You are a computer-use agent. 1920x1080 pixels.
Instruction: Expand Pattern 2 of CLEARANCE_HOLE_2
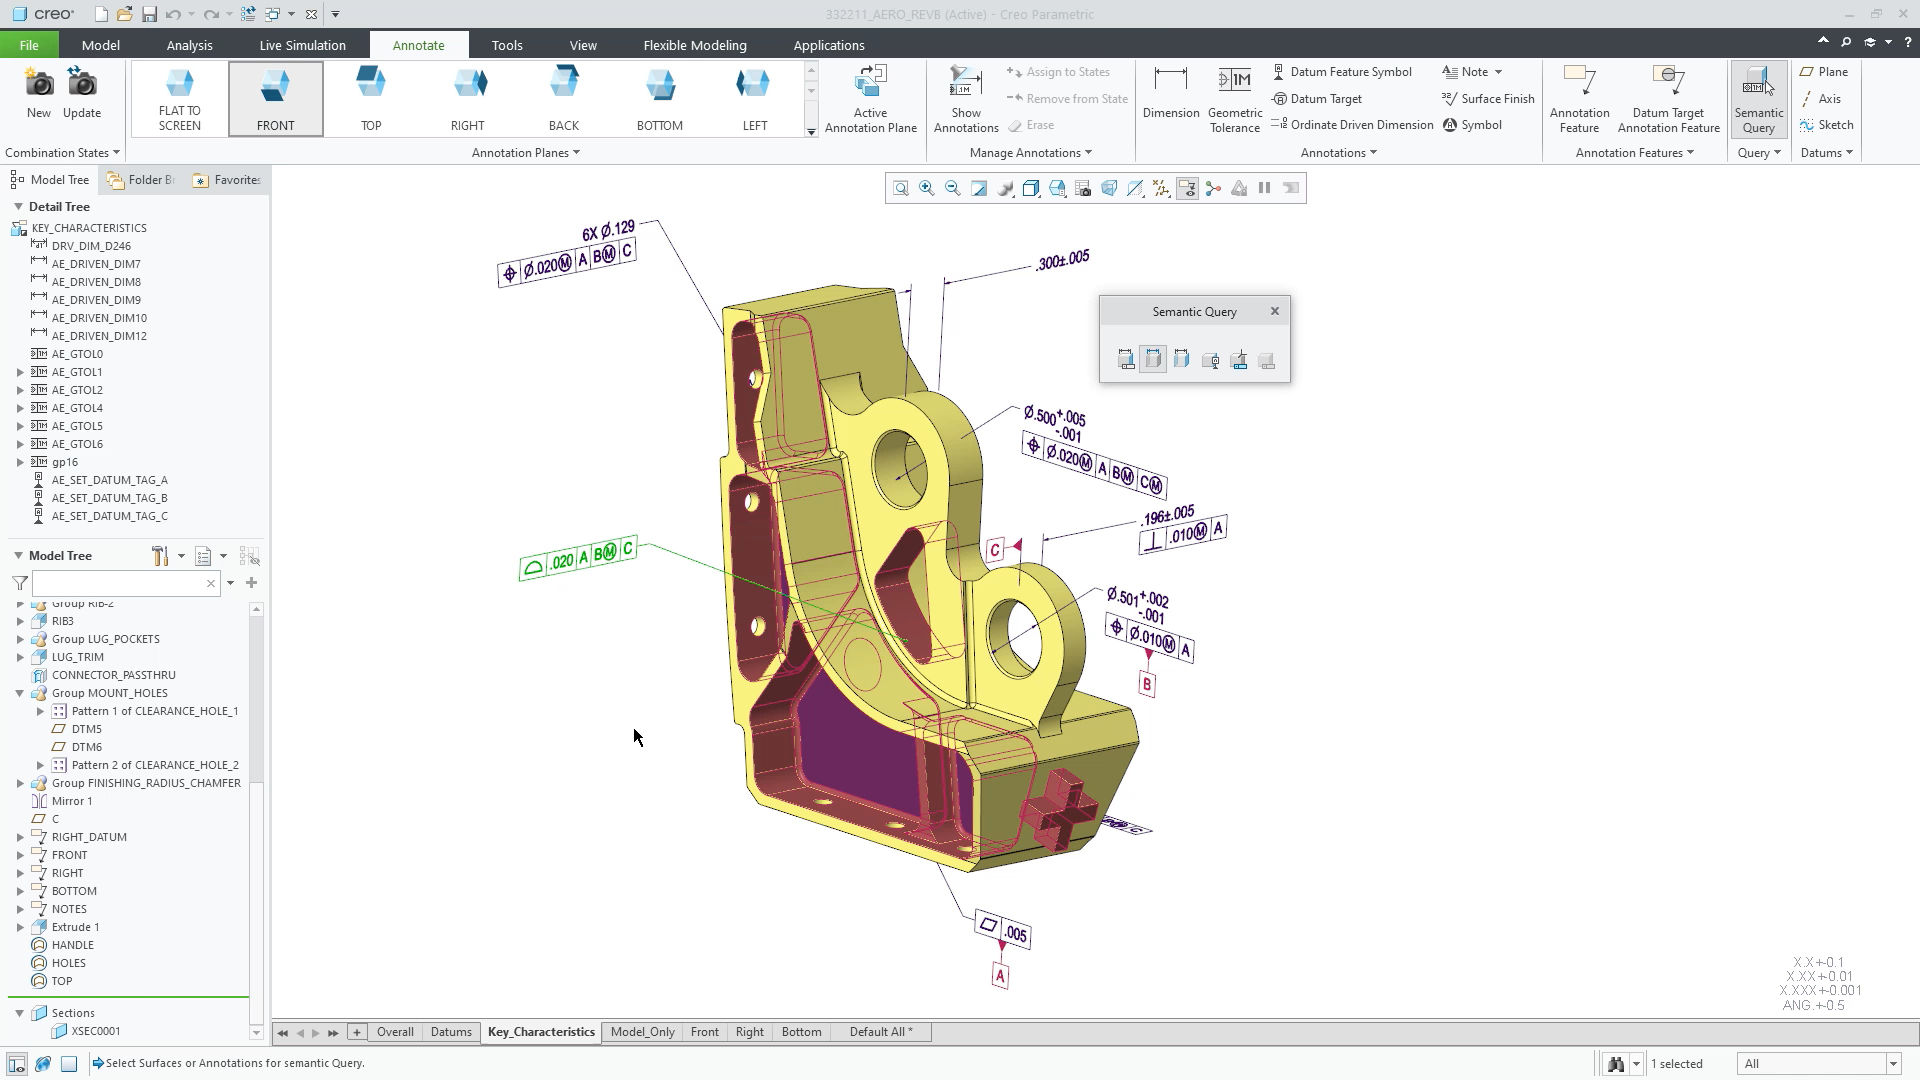click(40, 765)
